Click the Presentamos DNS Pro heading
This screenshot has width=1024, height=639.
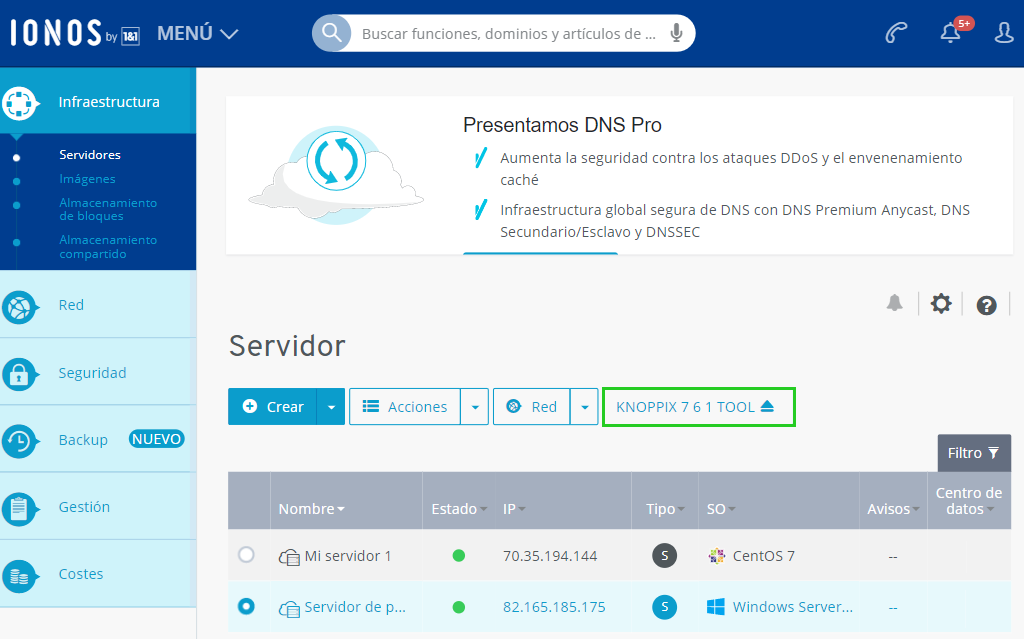(562, 125)
